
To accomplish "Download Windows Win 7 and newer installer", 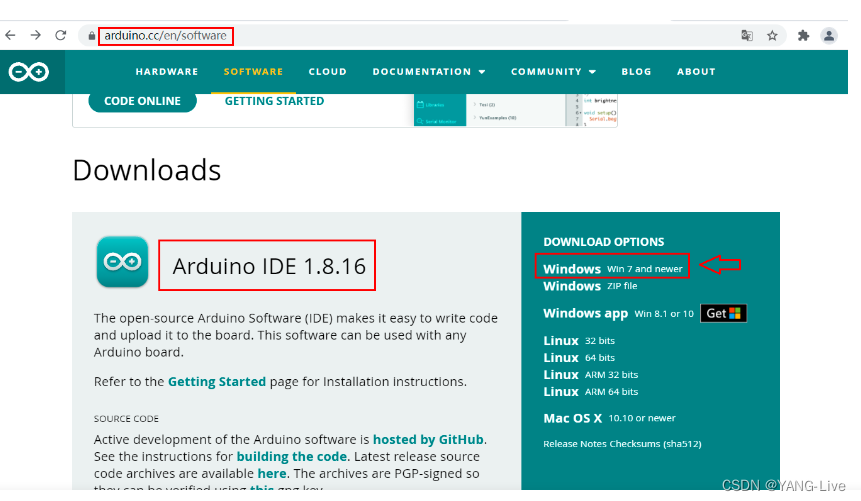I will (612, 269).
